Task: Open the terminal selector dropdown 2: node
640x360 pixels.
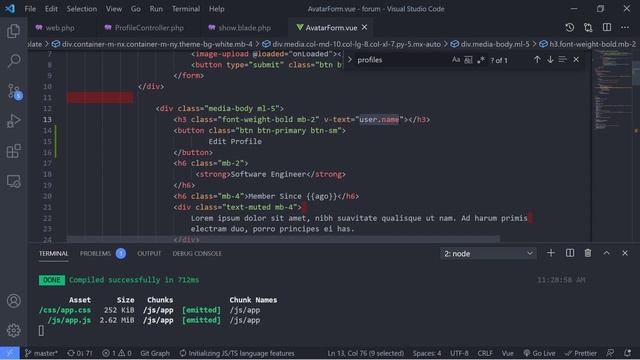Action: pos(488,253)
